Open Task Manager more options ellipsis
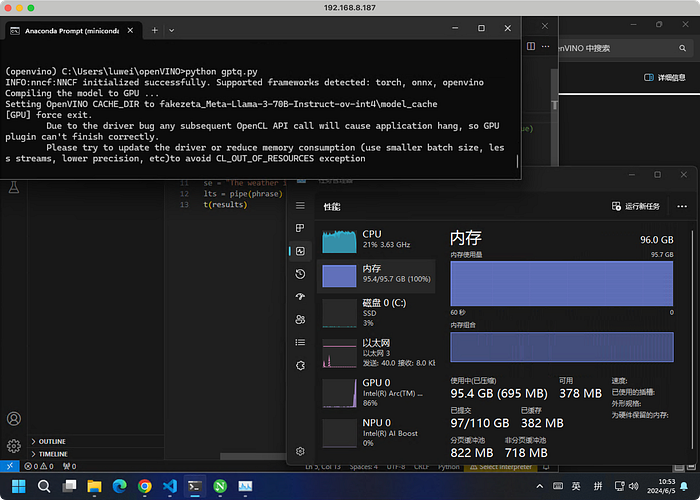Image resolution: width=700 pixels, height=500 pixels. (682, 206)
